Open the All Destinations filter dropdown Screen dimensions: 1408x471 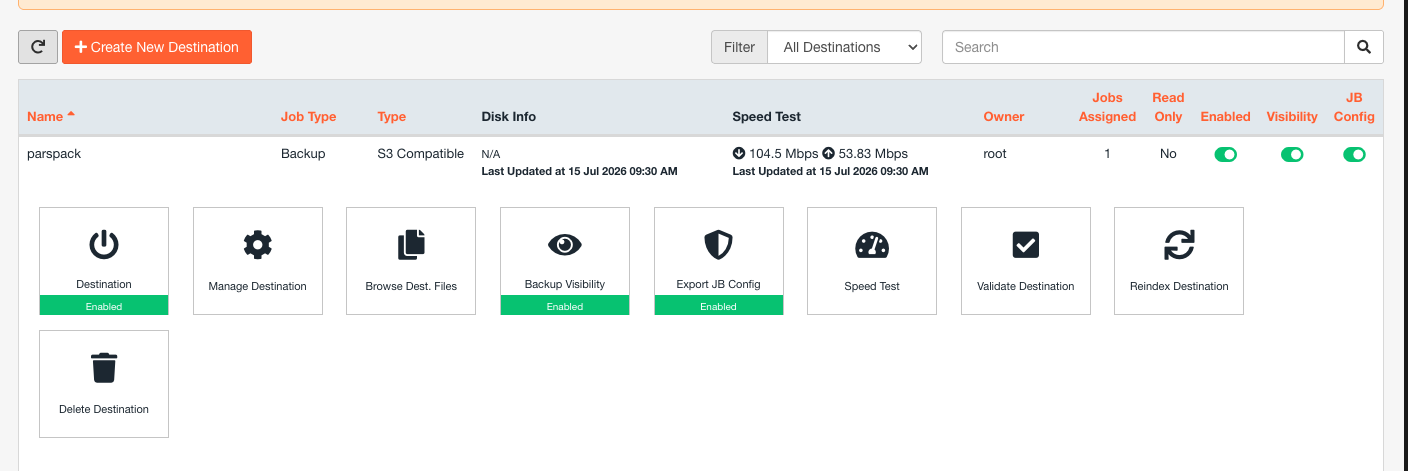click(844, 47)
